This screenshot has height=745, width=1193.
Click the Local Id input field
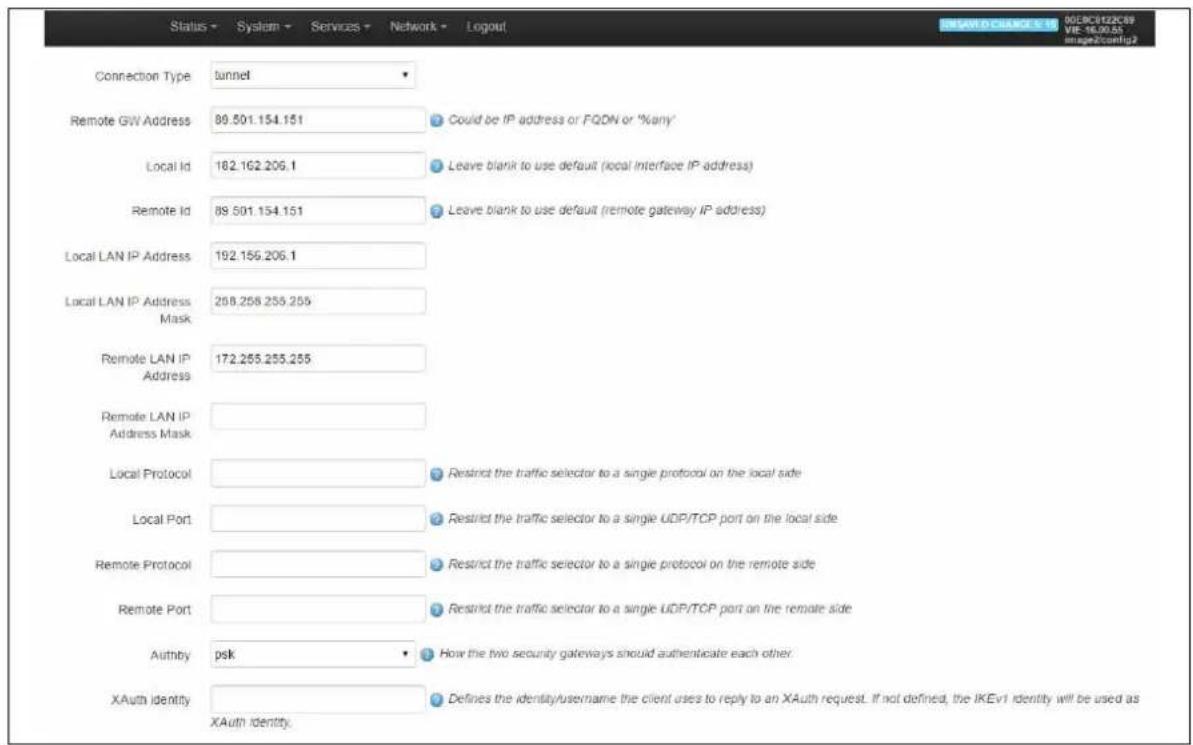point(318,165)
